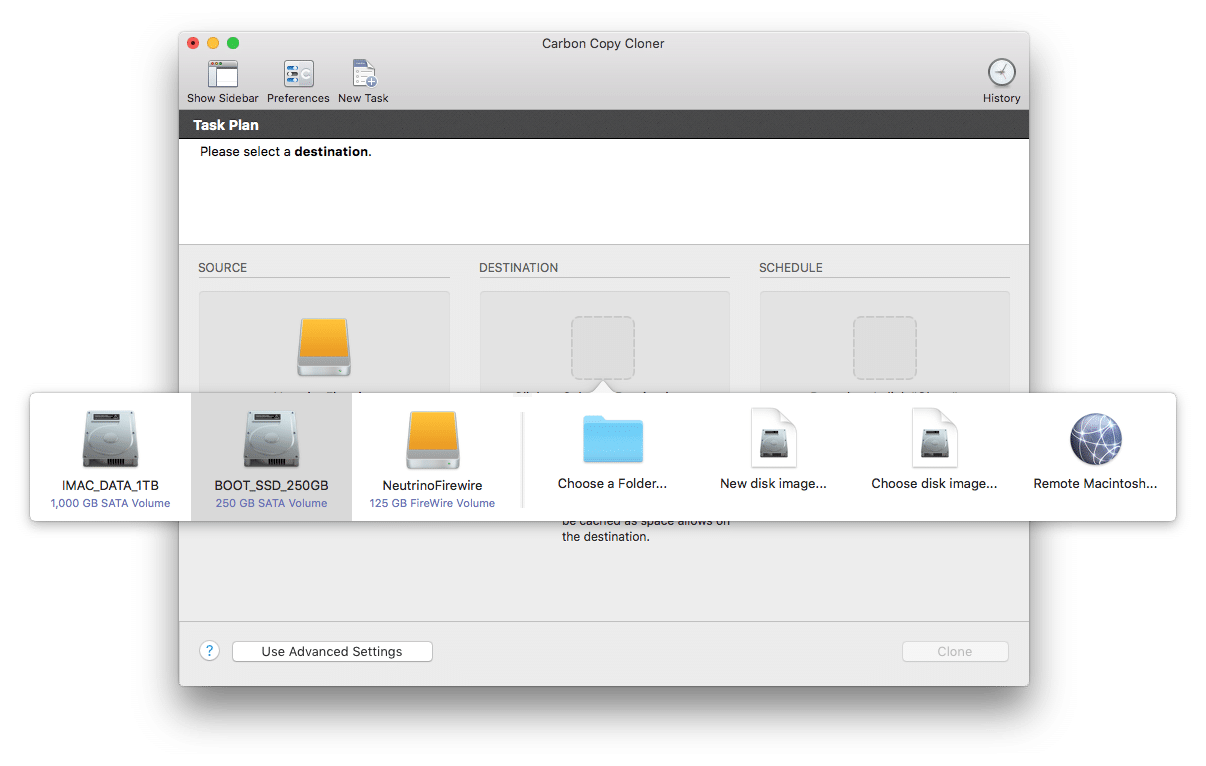Image resolution: width=1206 pixels, height=766 pixels.
Task: Click the 125 GB FireWire Volume subtitle
Action: [432, 503]
